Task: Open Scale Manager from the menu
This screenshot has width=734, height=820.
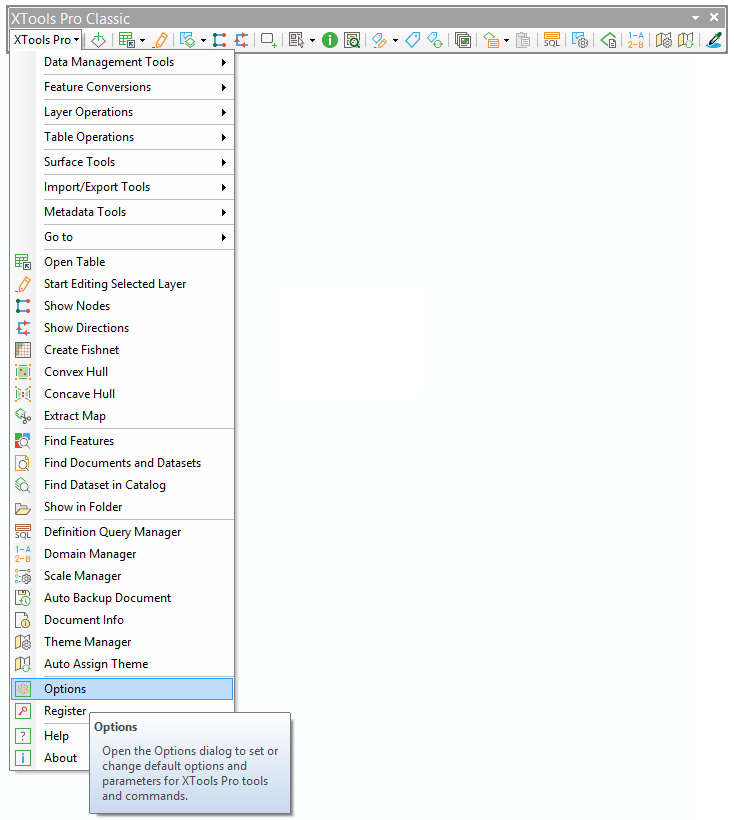Action: [122, 576]
